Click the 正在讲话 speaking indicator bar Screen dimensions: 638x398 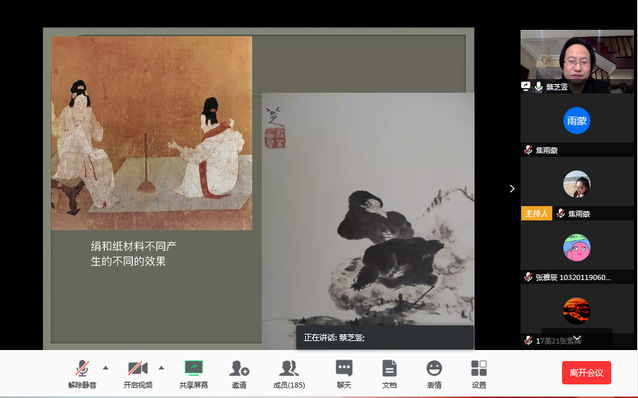(x=385, y=337)
